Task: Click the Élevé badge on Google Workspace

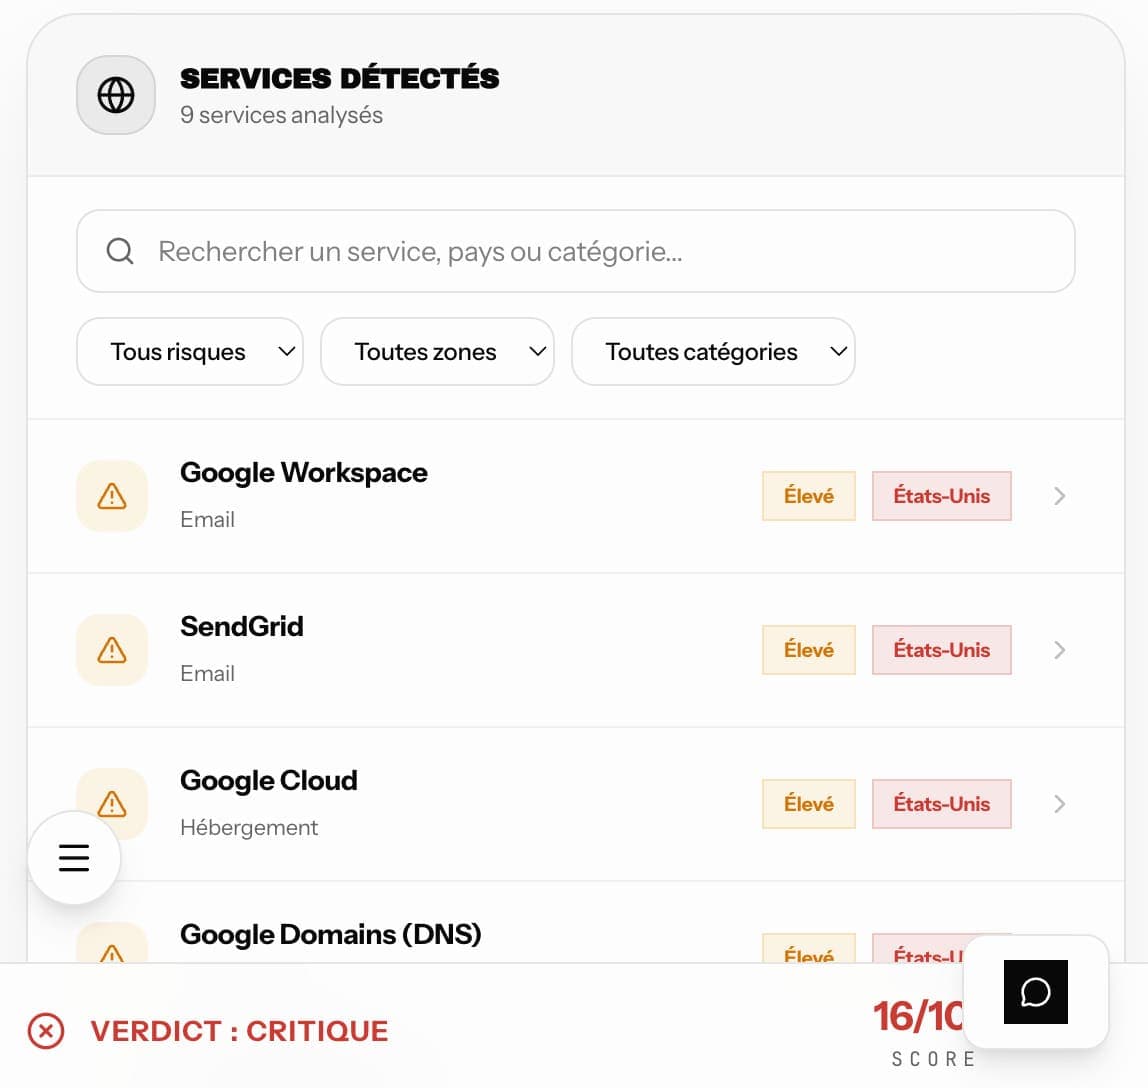Action: pyautogui.click(x=808, y=496)
